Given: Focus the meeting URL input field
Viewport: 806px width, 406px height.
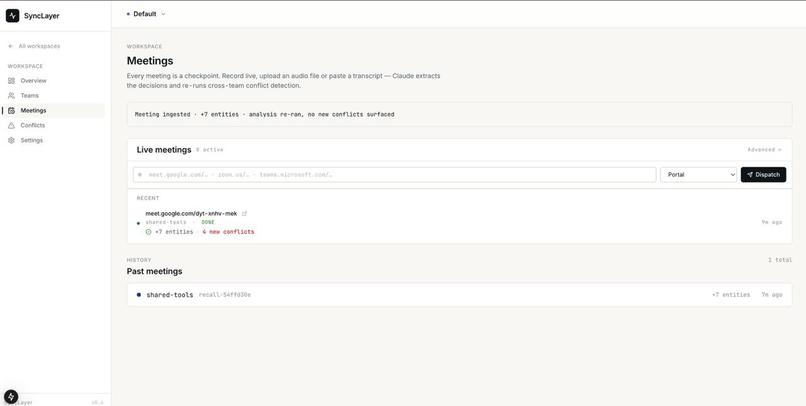Looking at the screenshot, I should [x=394, y=175].
